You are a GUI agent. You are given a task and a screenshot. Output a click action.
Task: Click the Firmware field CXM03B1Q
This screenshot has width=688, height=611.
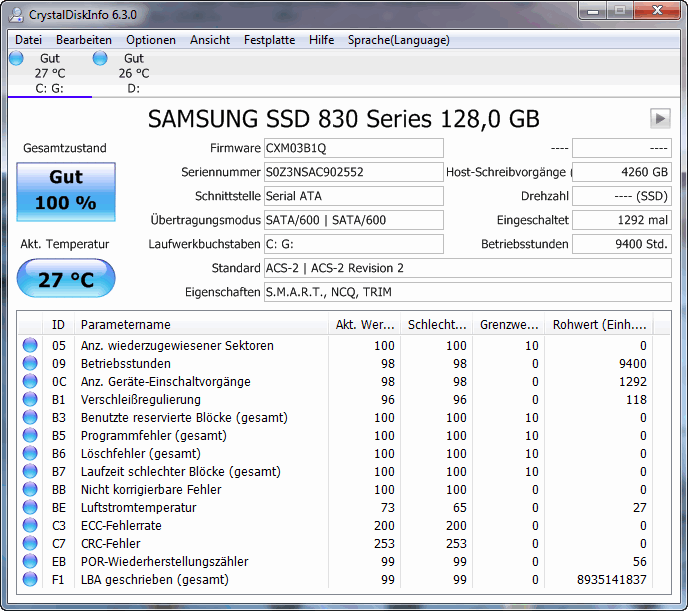click(x=354, y=148)
